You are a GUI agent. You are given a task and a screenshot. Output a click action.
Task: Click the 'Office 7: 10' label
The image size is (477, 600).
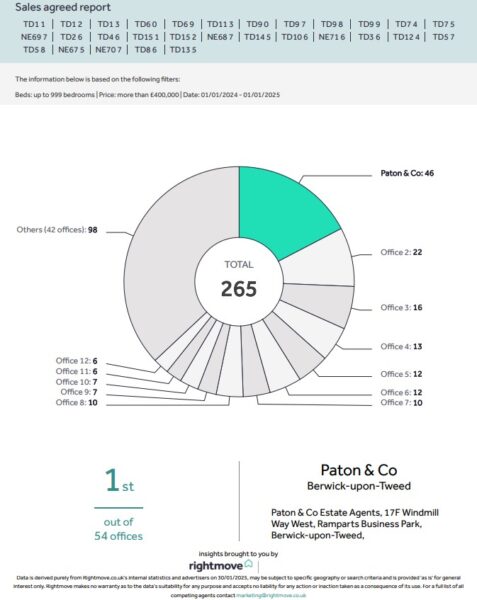[x=401, y=403]
